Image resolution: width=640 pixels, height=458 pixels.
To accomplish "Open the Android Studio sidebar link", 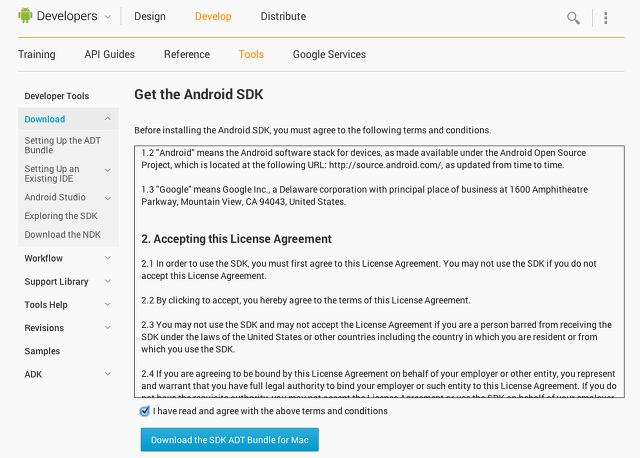I will pyautogui.click(x=55, y=197).
